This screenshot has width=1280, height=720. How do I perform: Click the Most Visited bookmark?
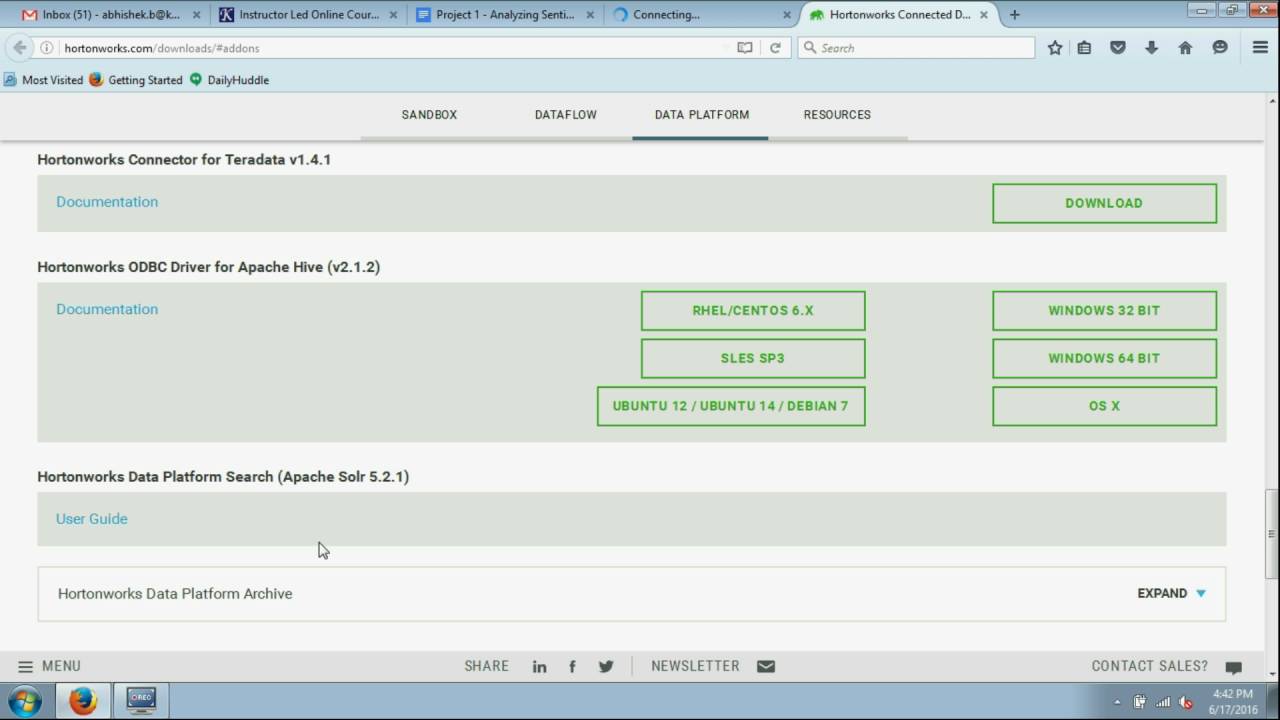[x=44, y=80]
